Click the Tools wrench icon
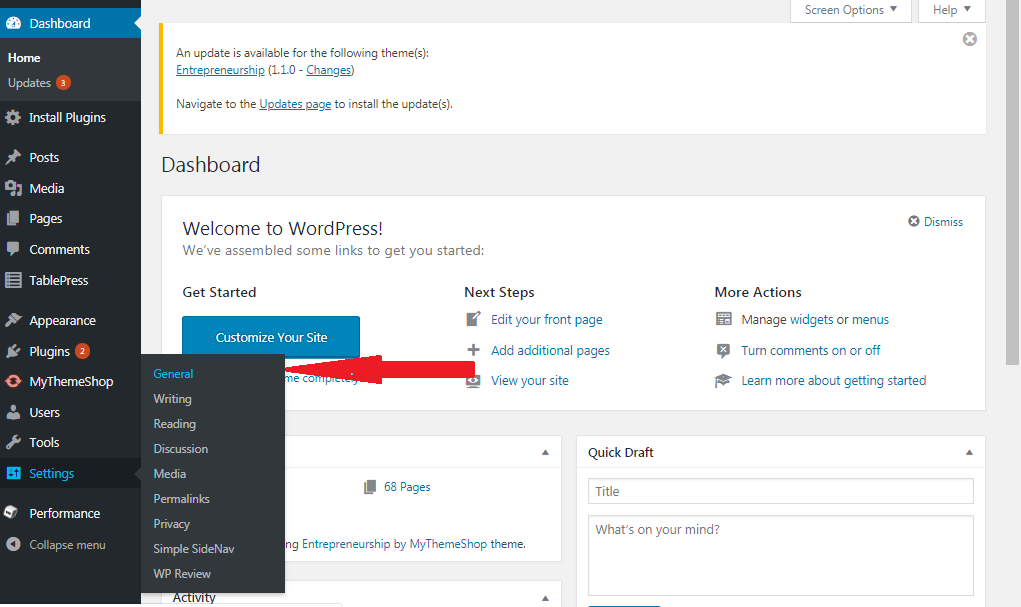The height and width of the screenshot is (607, 1021). 13,443
